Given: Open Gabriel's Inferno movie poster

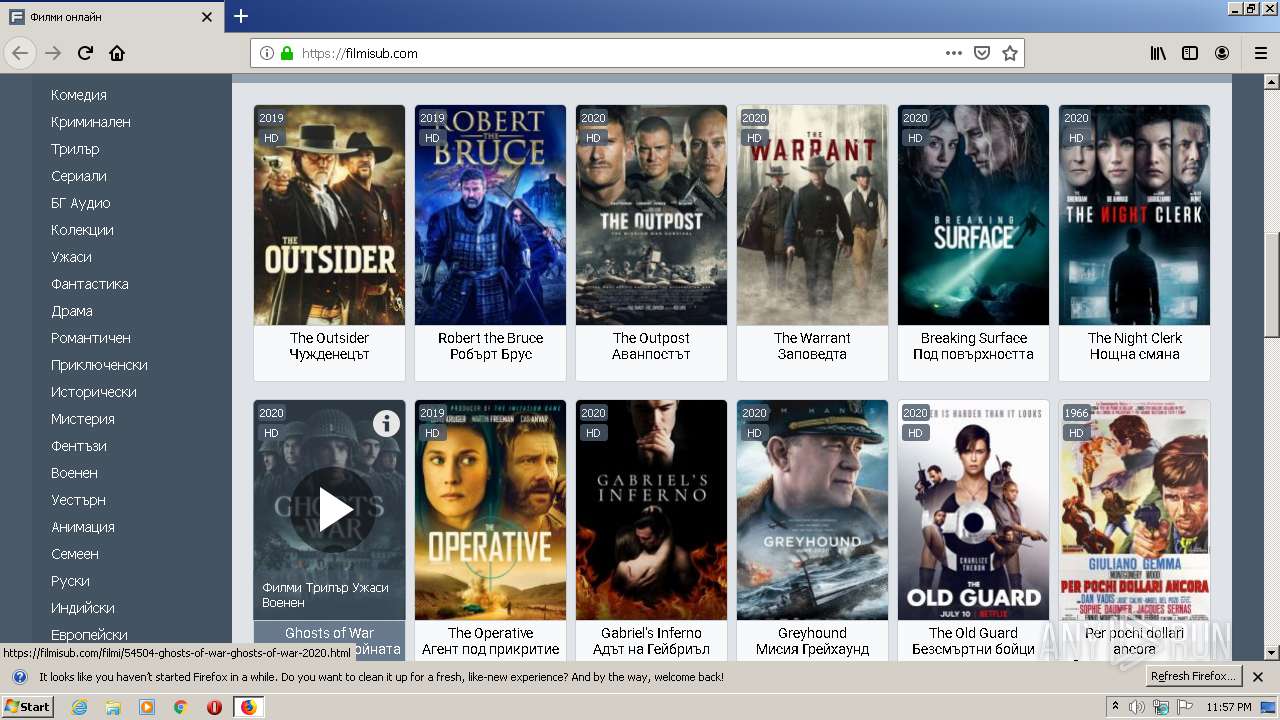Looking at the screenshot, I should (651, 510).
